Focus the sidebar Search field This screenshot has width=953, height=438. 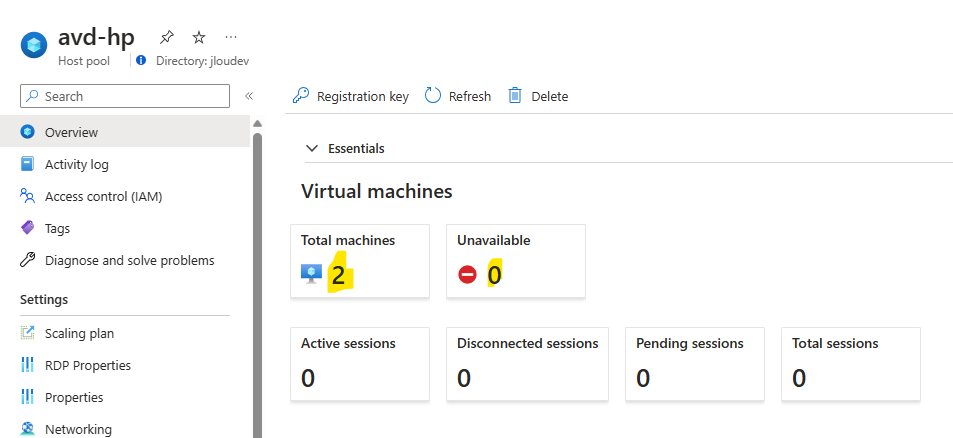pos(125,96)
